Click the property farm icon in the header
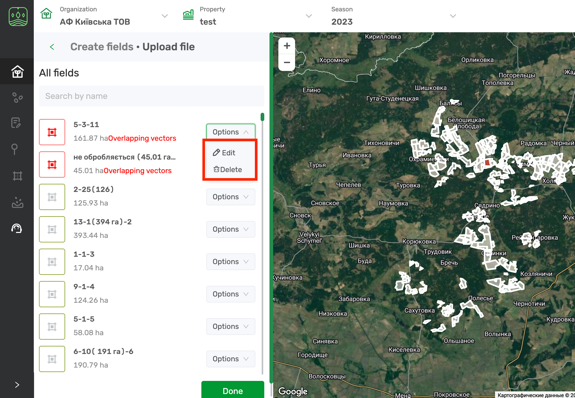 pyautogui.click(x=188, y=15)
